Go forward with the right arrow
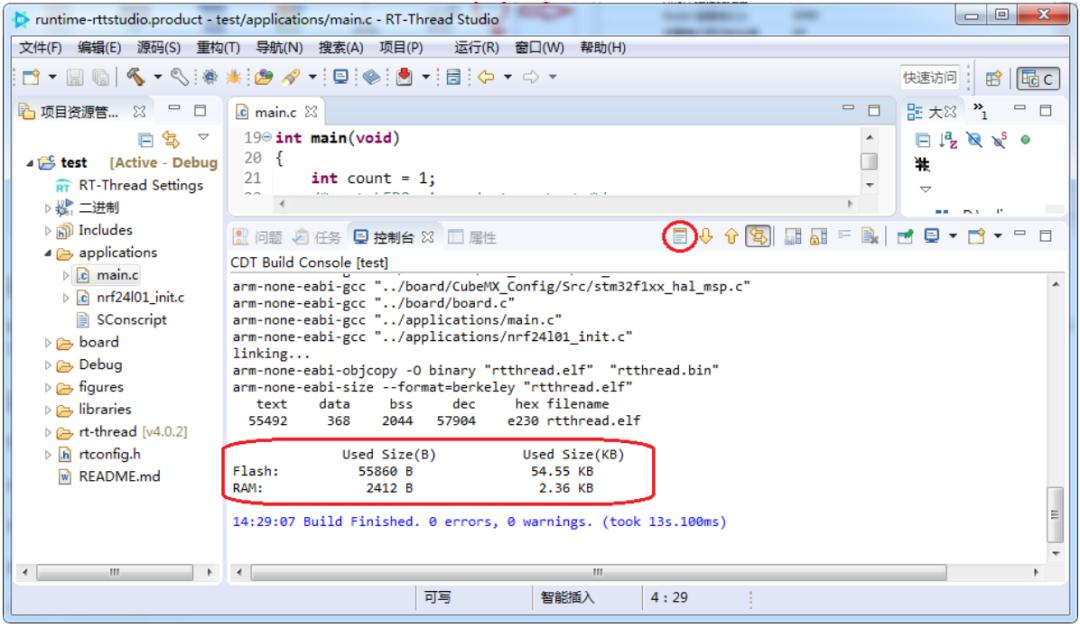Viewport: 1080px width, 628px height. point(531,76)
